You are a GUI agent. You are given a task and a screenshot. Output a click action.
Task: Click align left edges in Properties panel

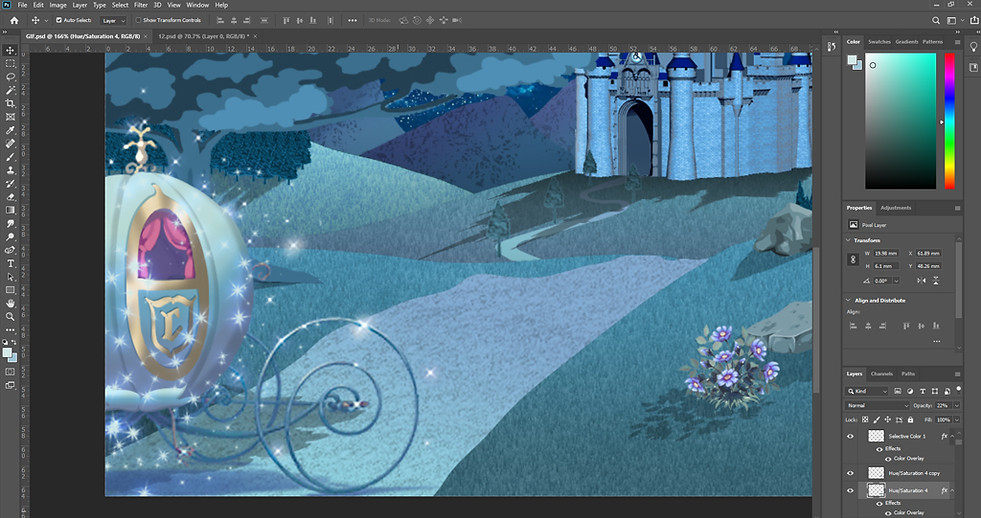(x=853, y=325)
